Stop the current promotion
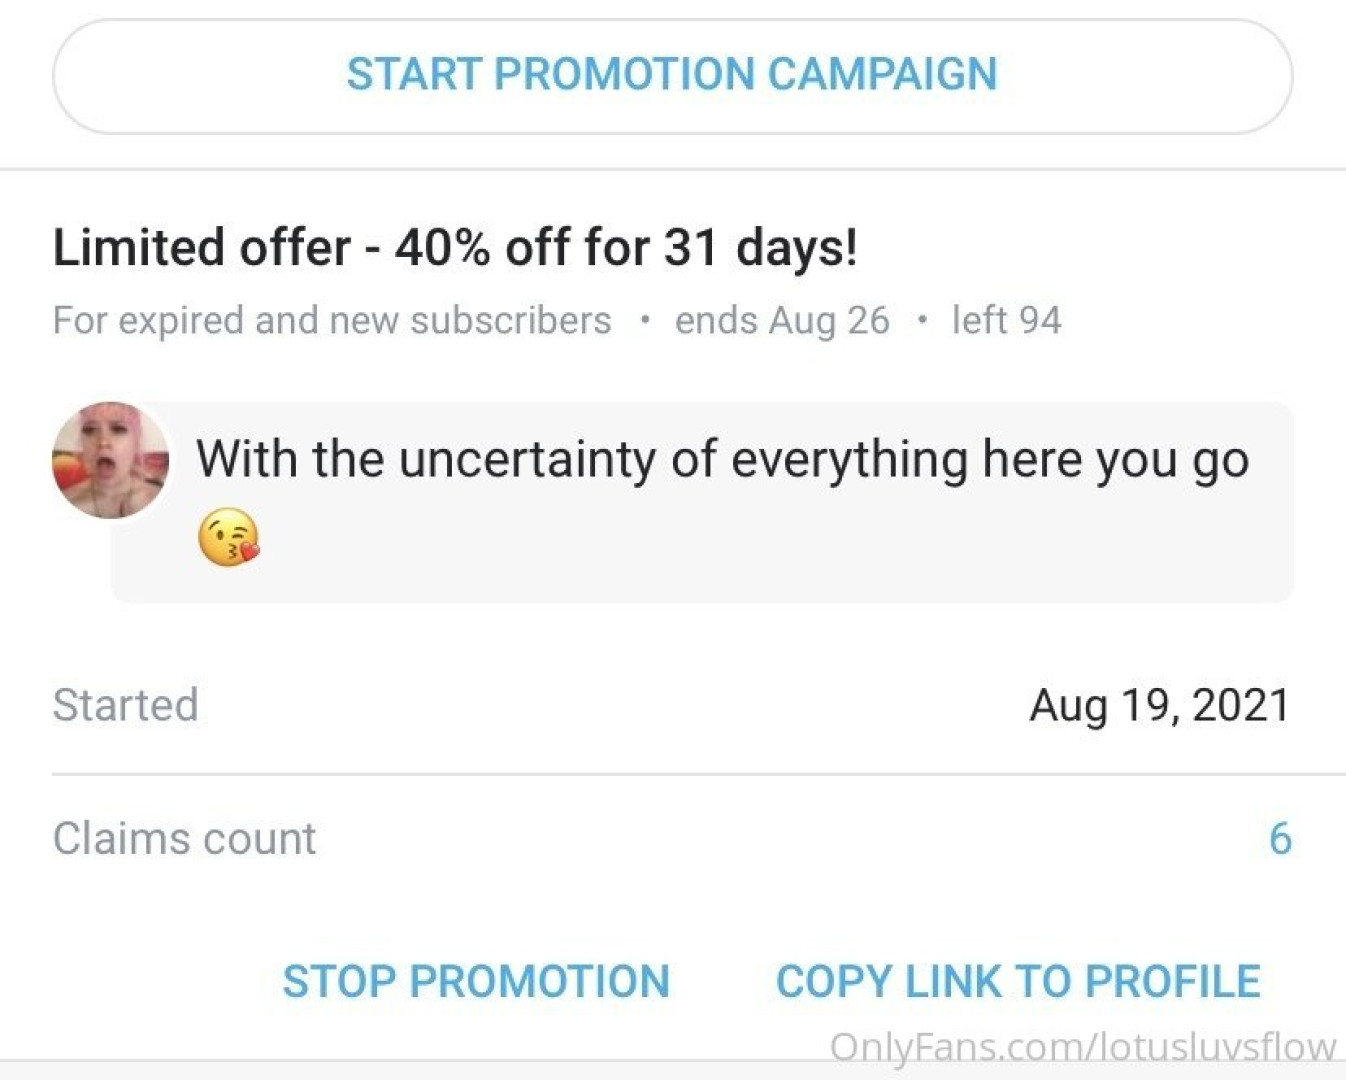The image size is (1346, 1080). pyautogui.click(x=476, y=981)
